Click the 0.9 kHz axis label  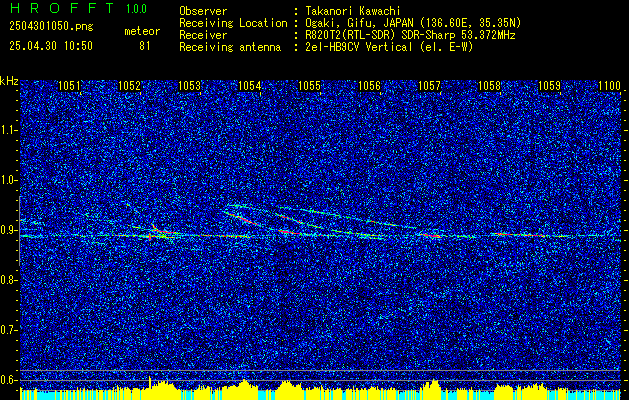8,230
